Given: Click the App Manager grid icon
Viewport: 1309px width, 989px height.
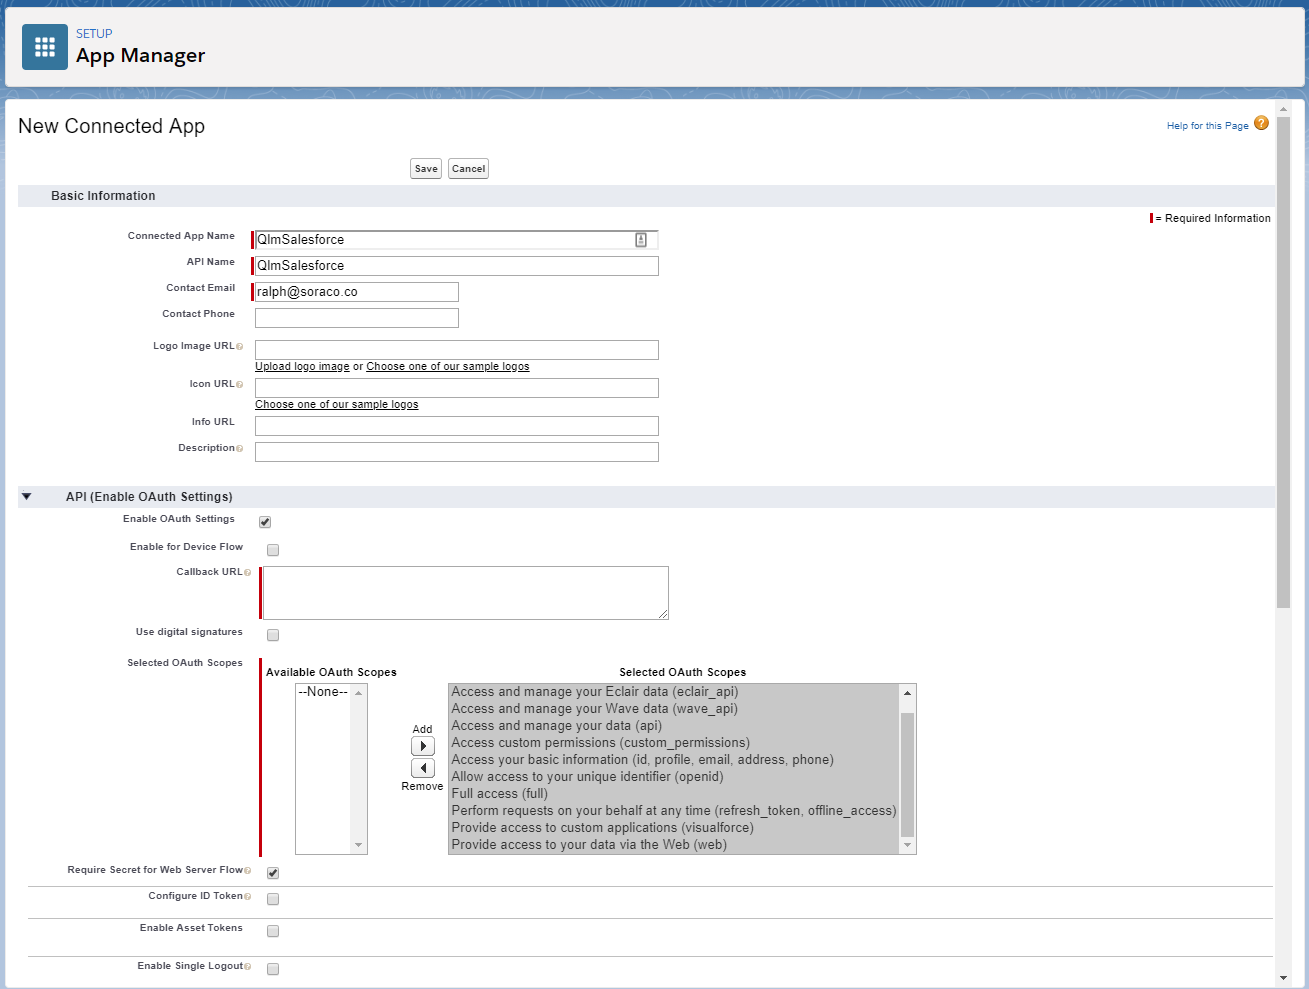Looking at the screenshot, I should tap(45, 47).
